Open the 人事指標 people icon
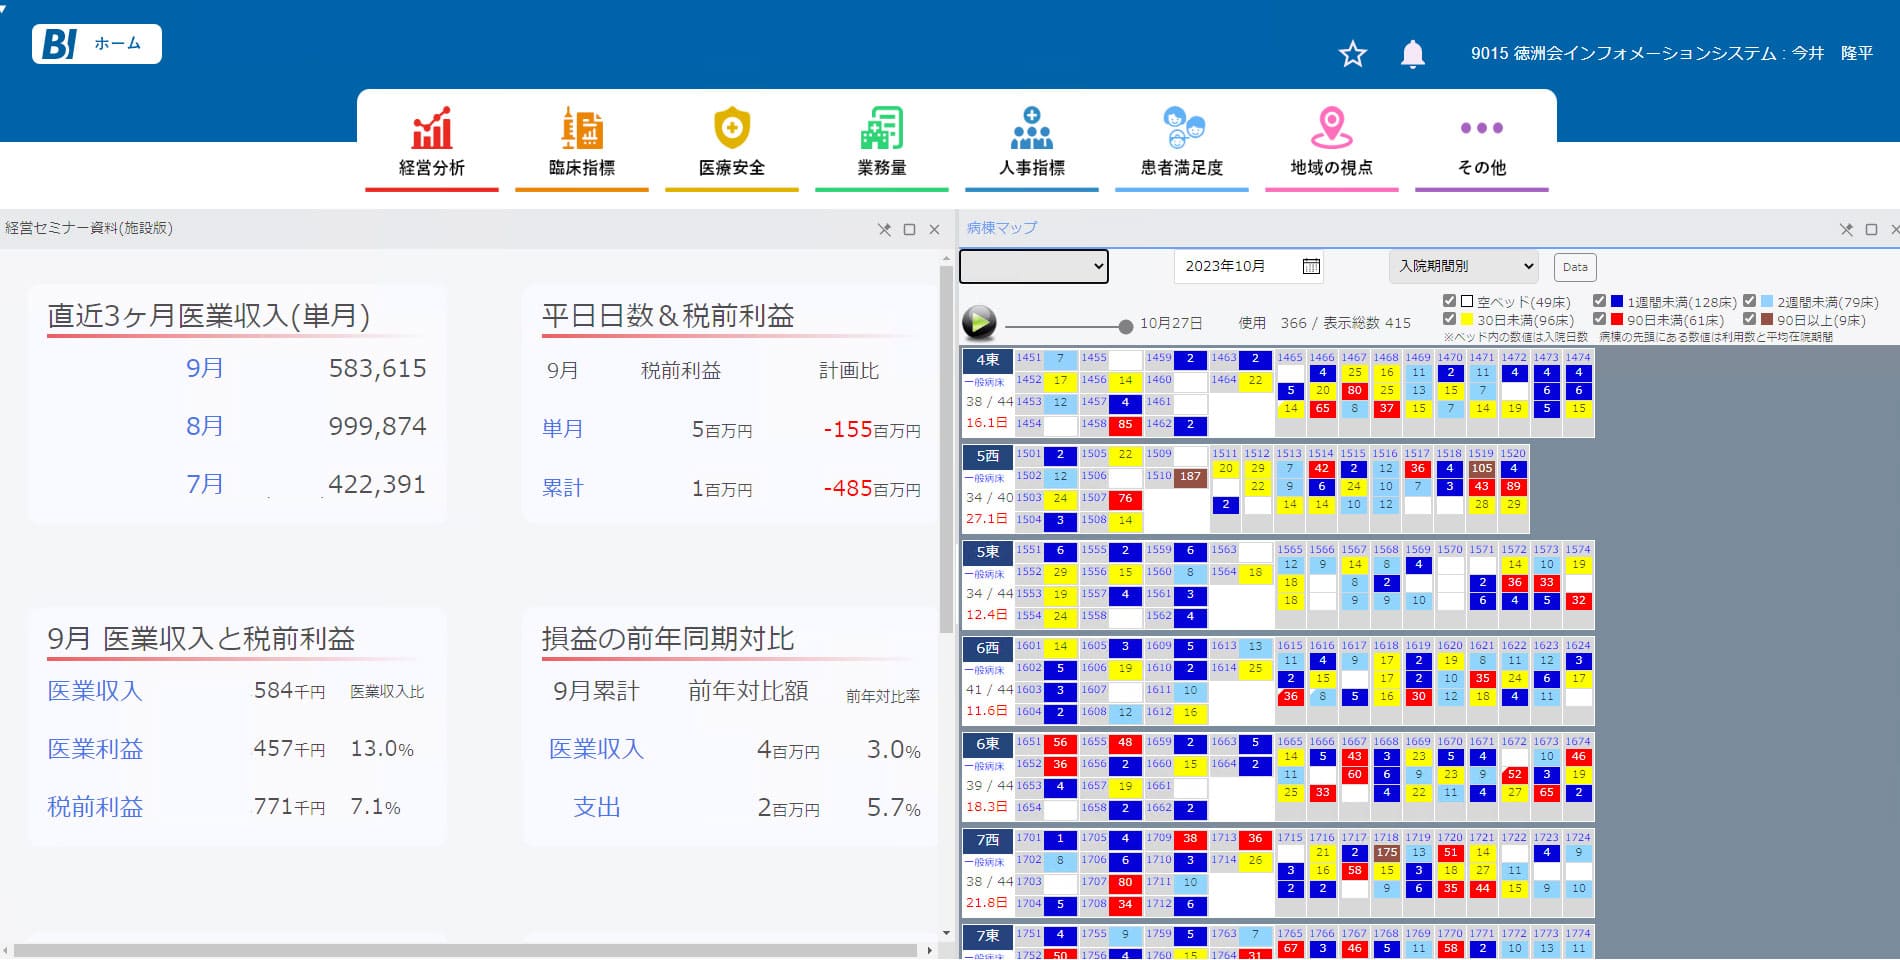 coord(1032,129)
